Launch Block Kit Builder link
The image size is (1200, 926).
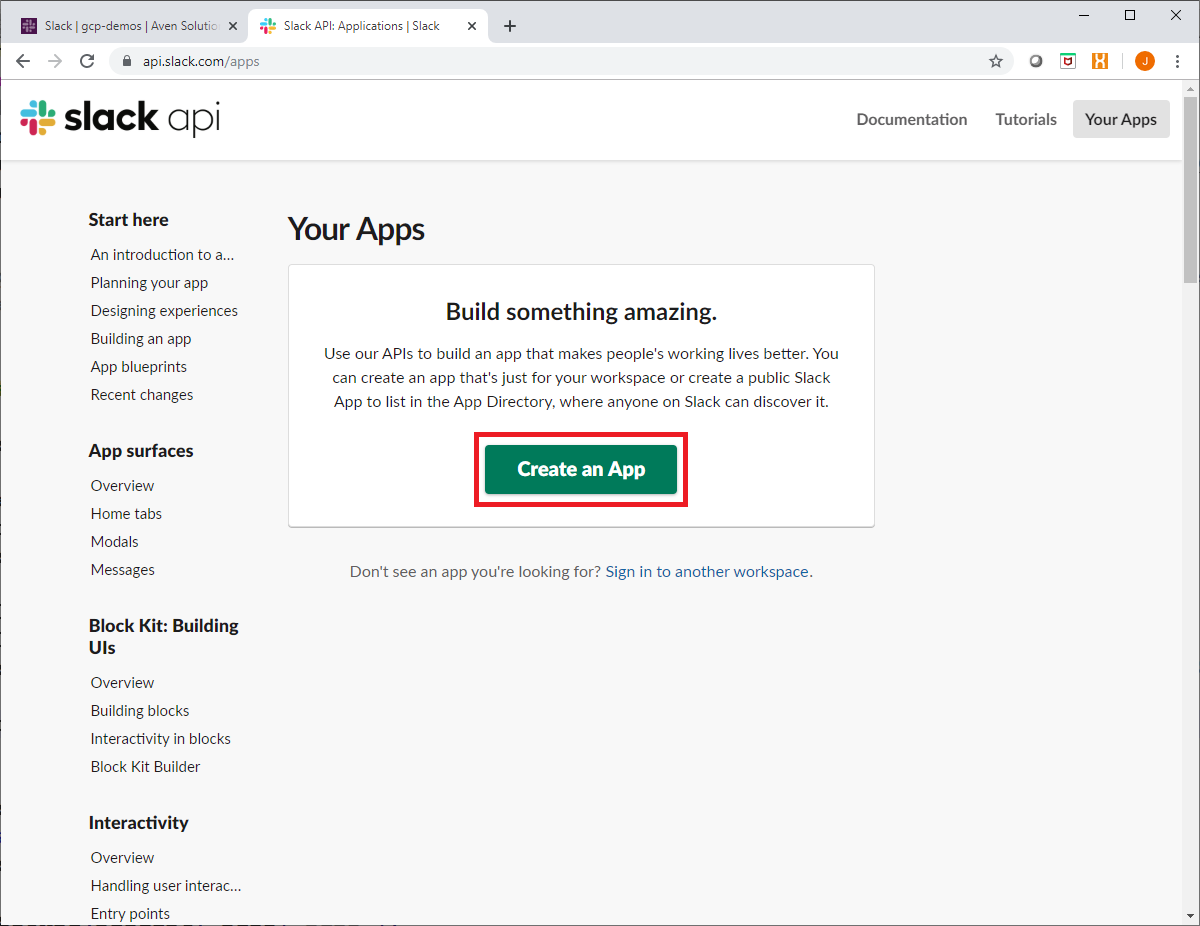146,767
